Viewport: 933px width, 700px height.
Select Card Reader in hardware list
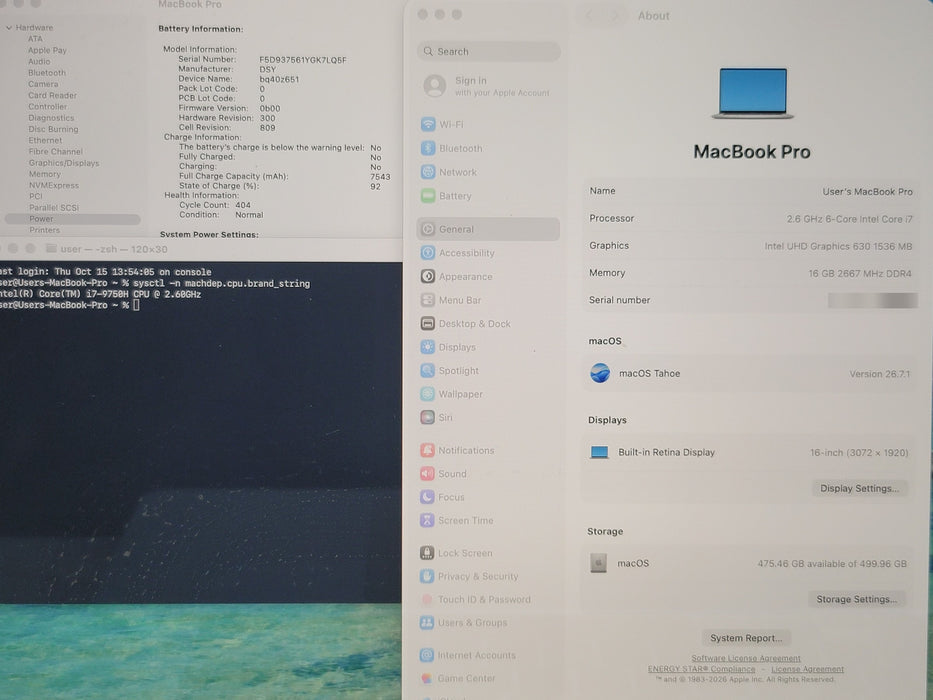click(x=52, y=95)
